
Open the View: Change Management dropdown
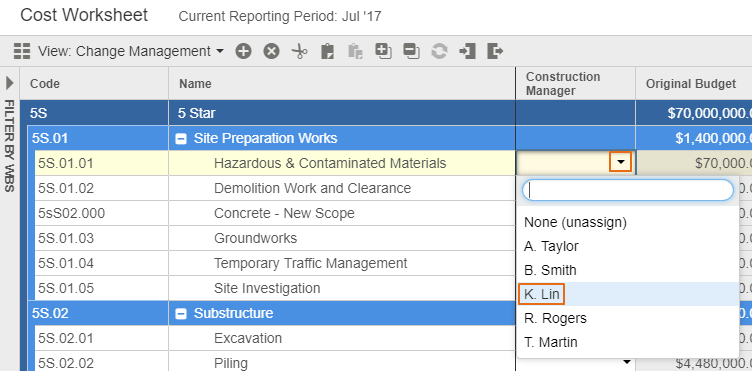(x=130, y=51)
